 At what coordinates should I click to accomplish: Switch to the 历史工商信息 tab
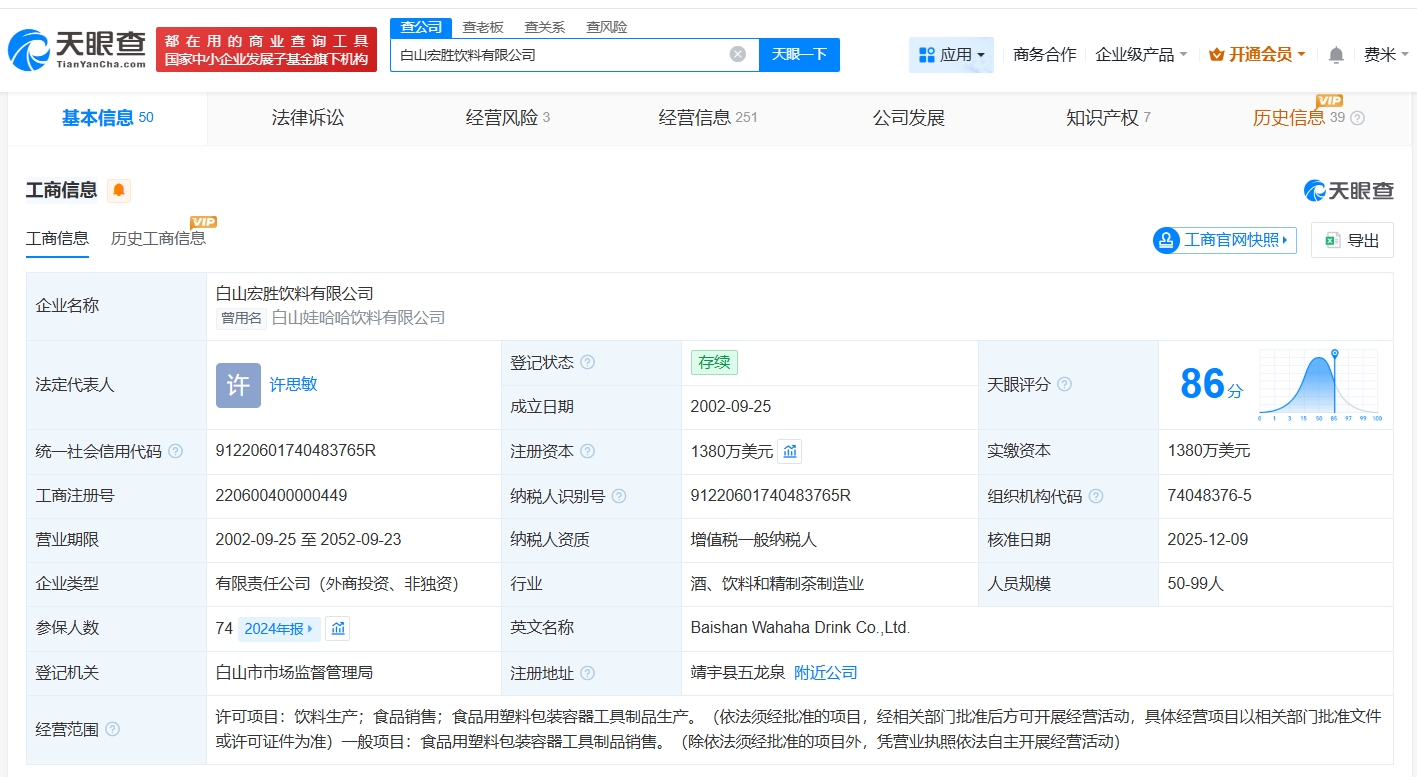coord(158,238)
